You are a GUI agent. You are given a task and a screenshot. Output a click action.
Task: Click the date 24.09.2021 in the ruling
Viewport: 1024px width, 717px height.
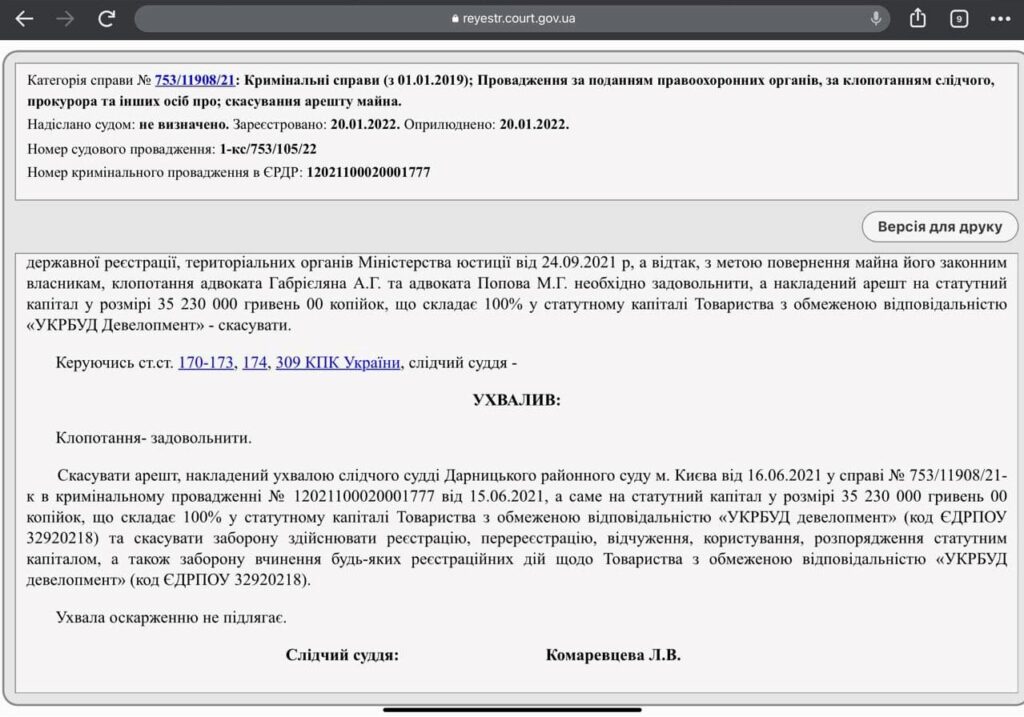[579, 263]
